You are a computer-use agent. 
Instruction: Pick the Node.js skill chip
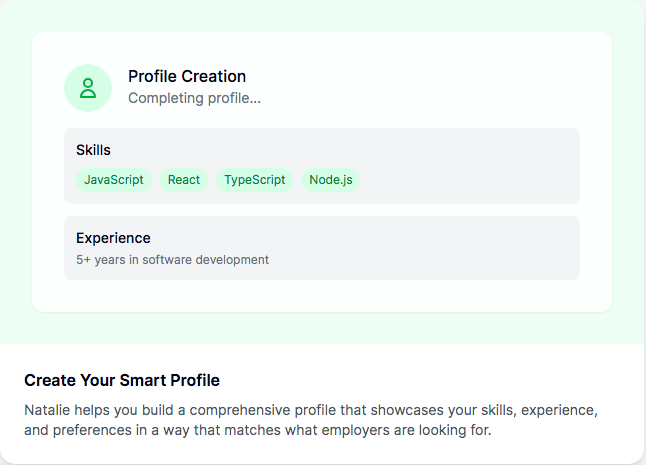click(x=330, y=180)
